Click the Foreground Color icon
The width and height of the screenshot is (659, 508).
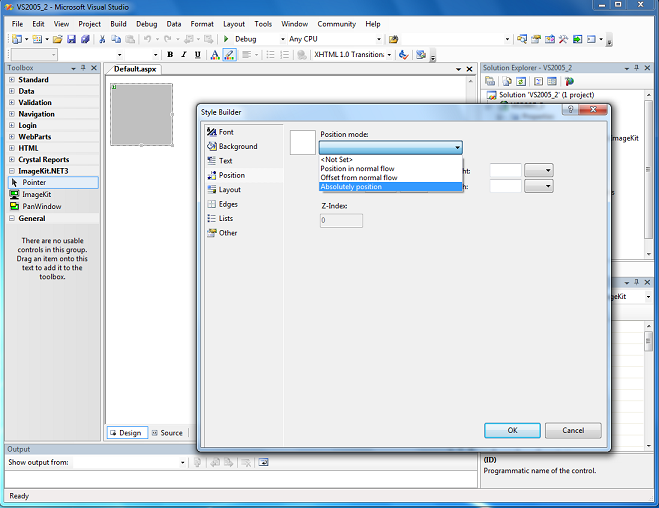click(x=215, y=55)
